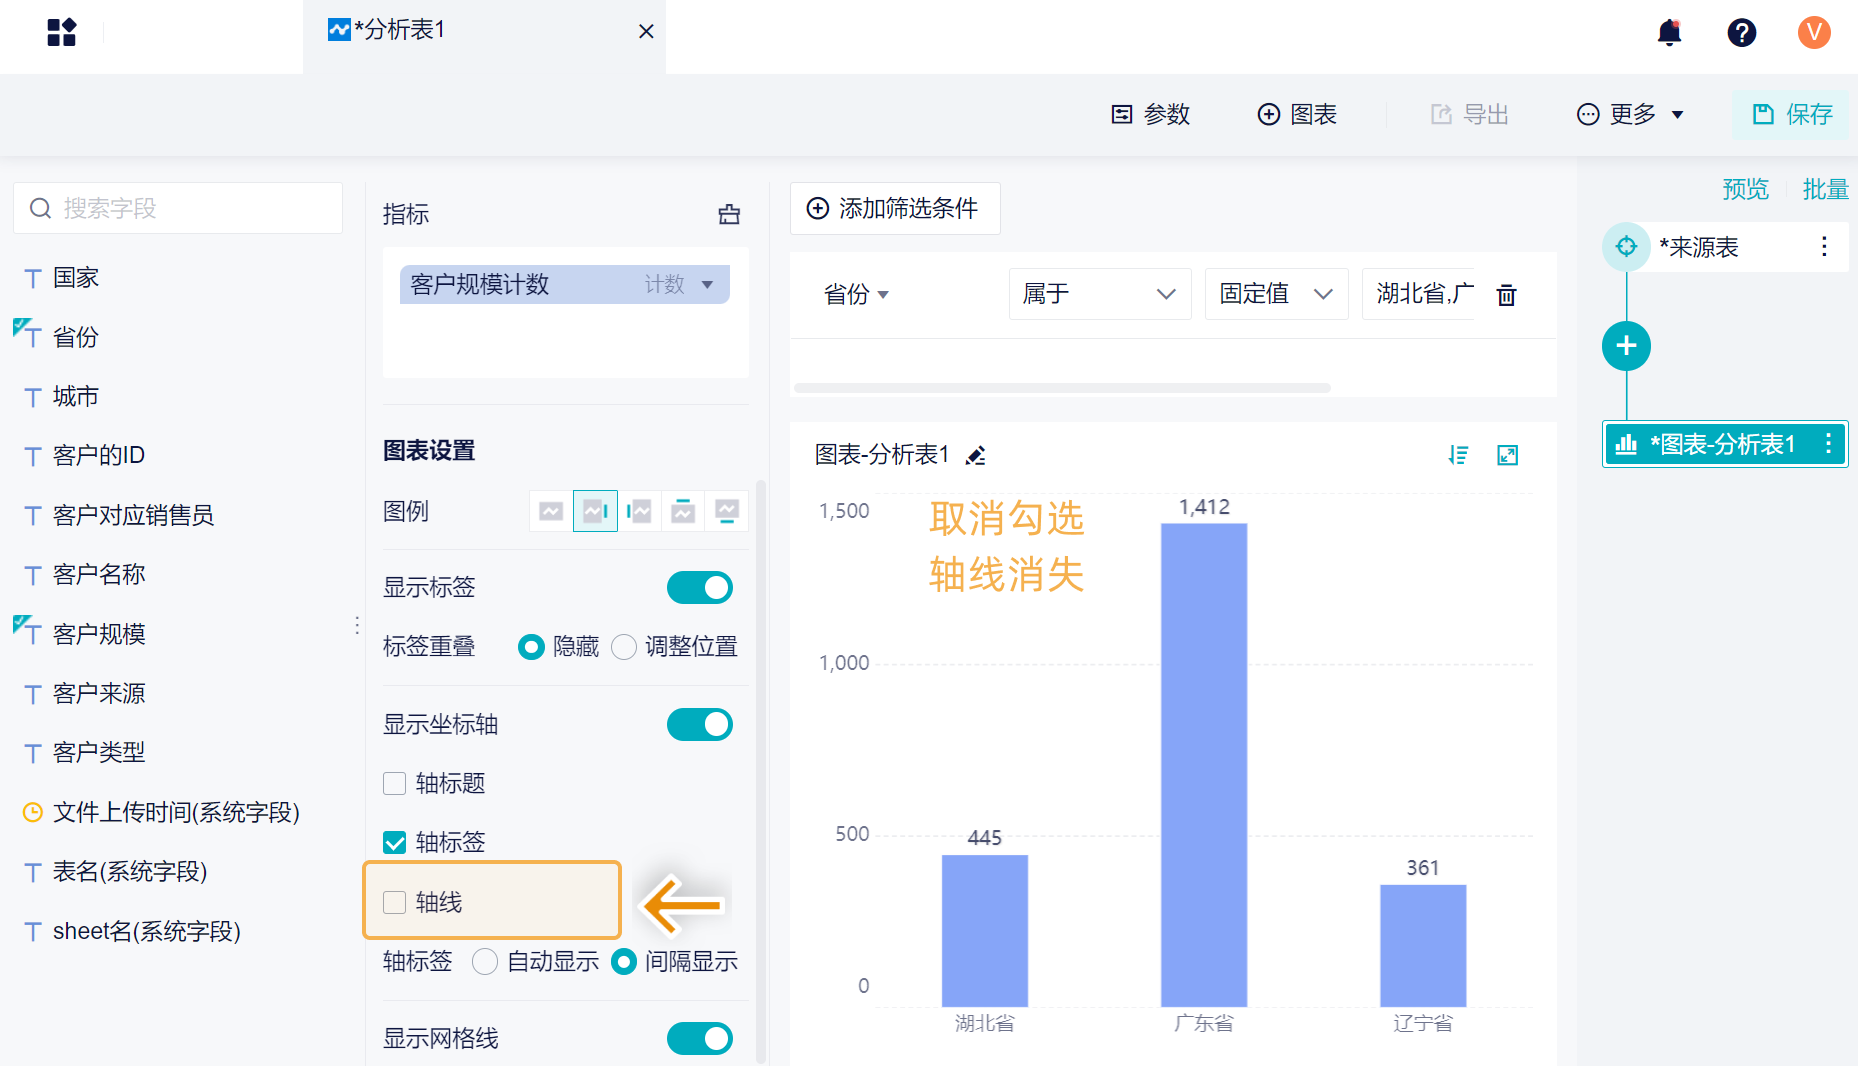Check the 轴标题 checkbox
The width and height of the screenshot is (1858, 1066).
395,784
